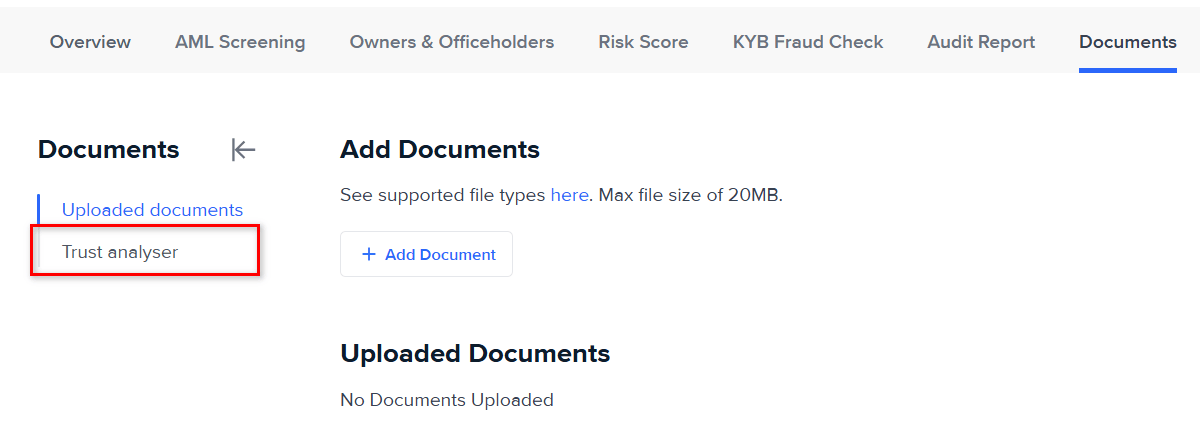Screen dimensions: 1200x438
Task: Select Uploaded documents in the sidebar
Action: [x=152, y=210]
